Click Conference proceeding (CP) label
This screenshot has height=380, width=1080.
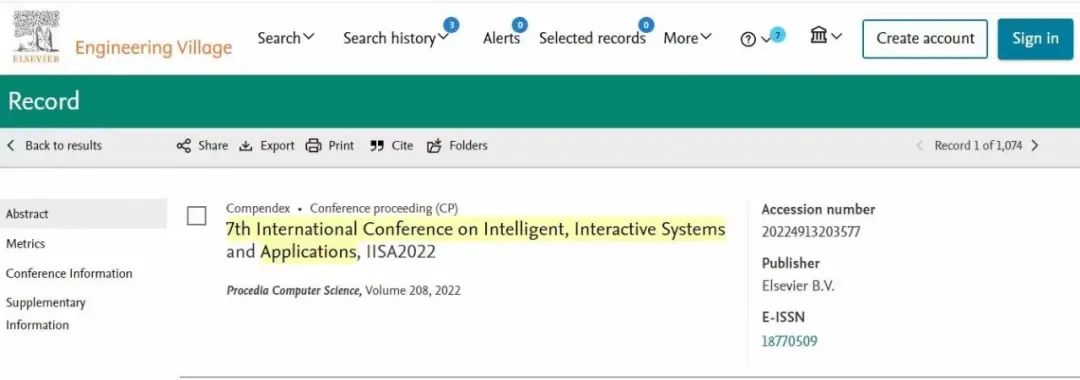(x=384, y=208)
